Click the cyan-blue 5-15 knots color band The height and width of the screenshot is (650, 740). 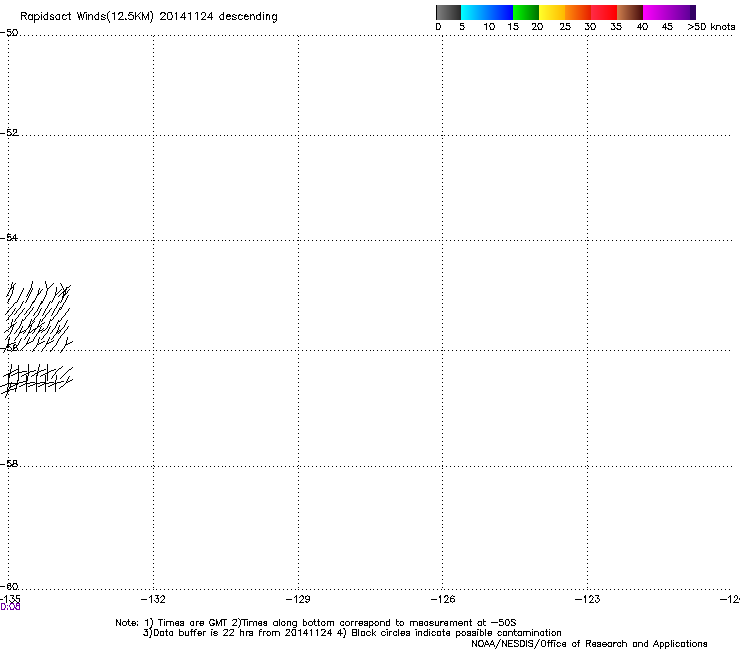tap(487, 12)
